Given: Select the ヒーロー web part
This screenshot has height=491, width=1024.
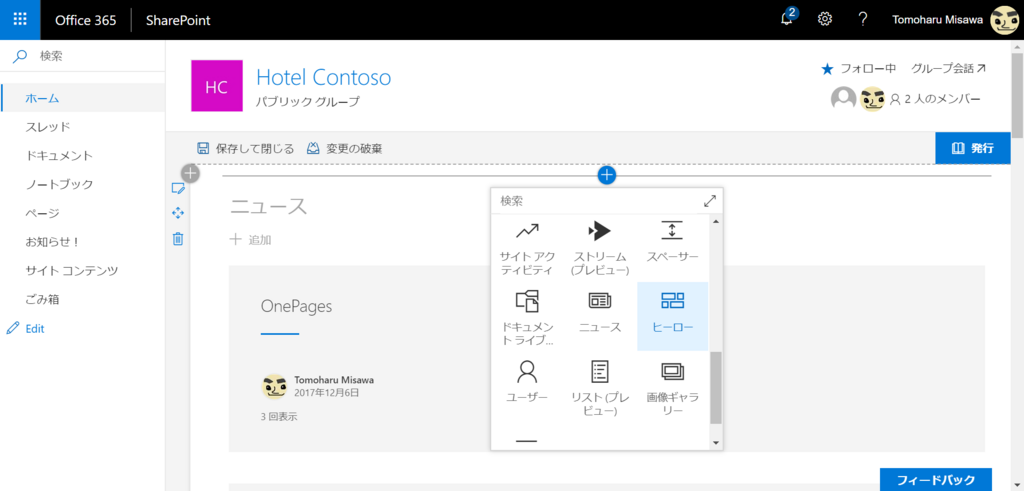Looking at the screenshot, I should [x=672, y=317].
